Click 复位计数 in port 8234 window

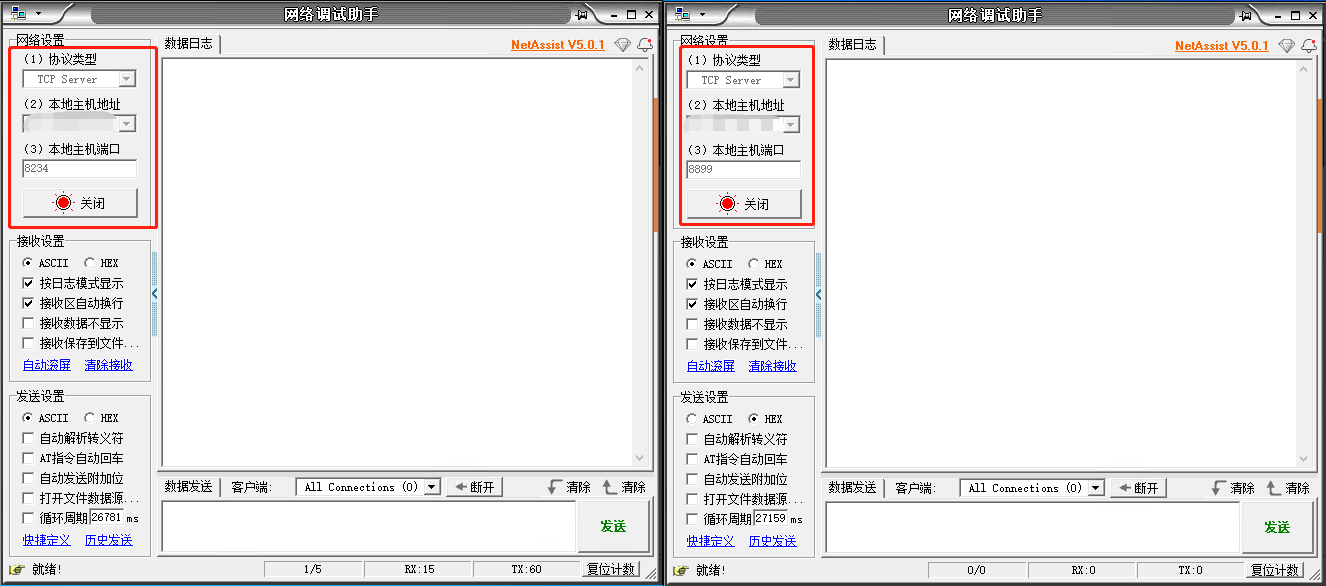(x=610, y=569)
